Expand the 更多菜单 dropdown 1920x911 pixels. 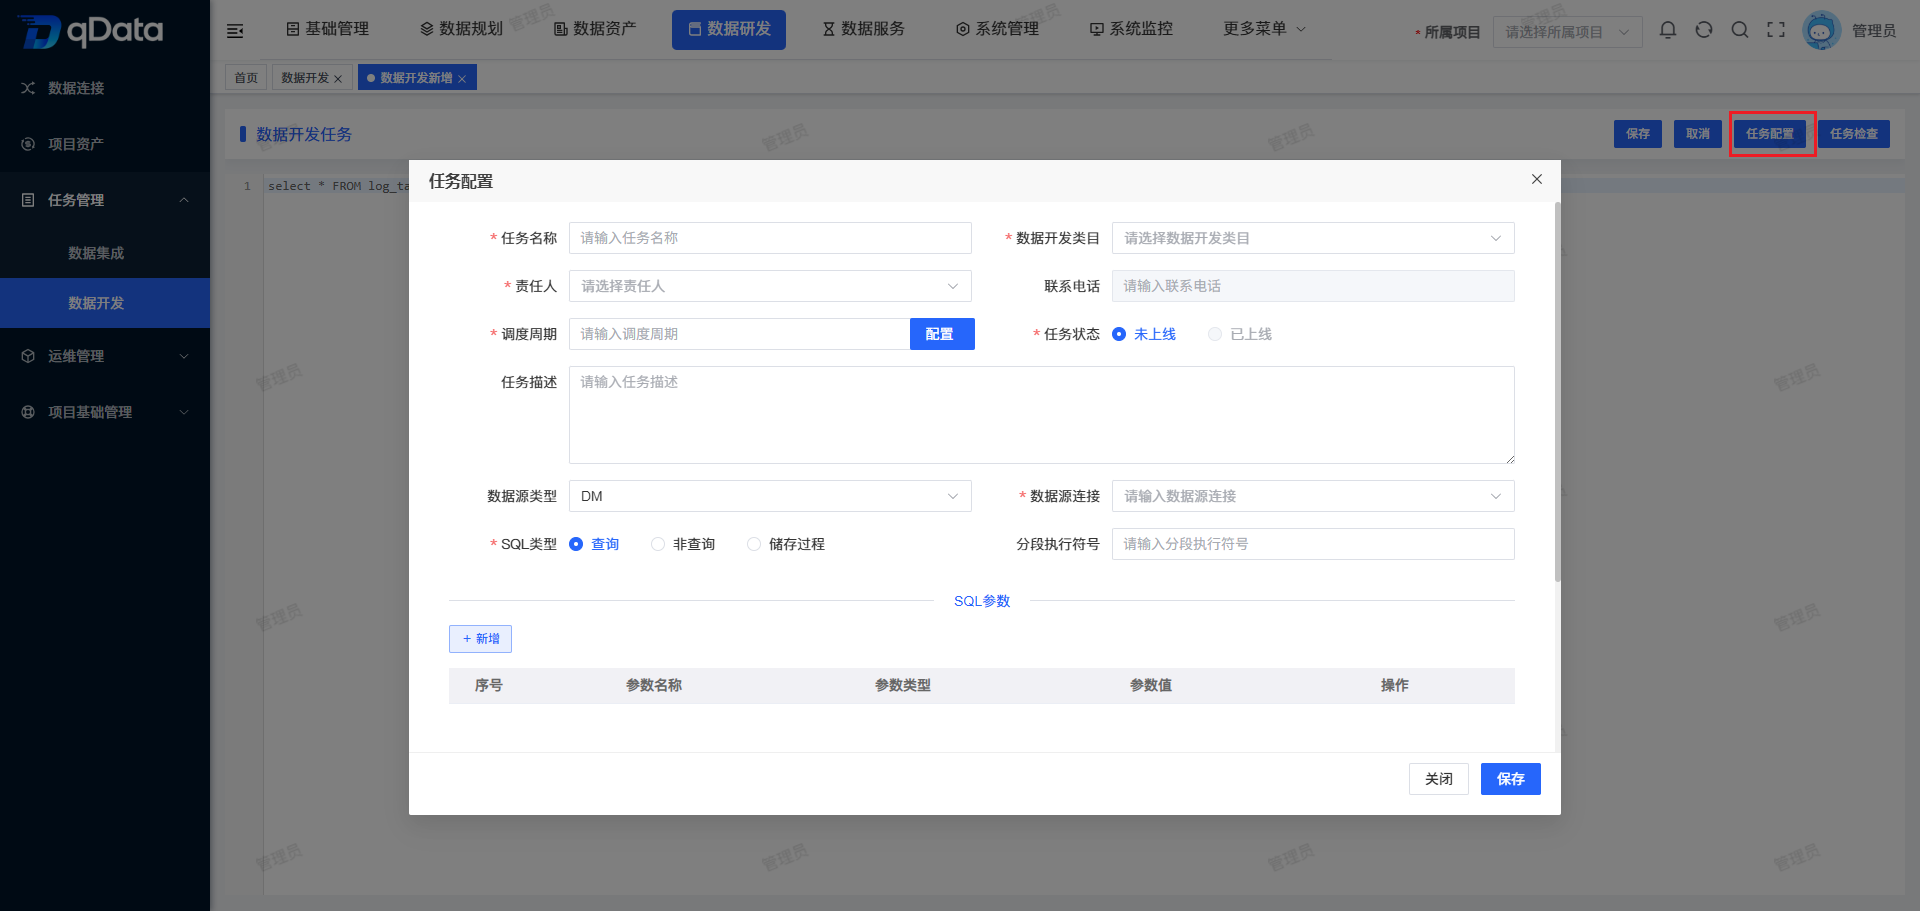[1265, 29]
